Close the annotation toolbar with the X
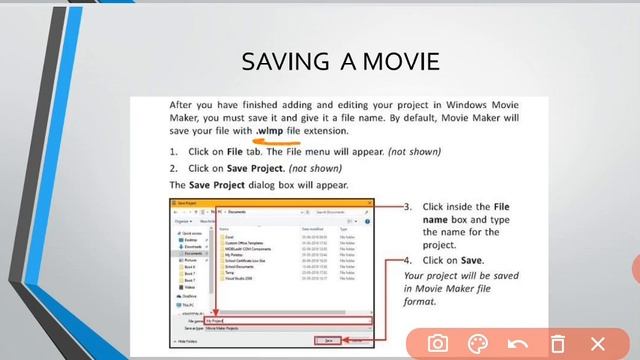Viewport: 640px width, 360px height. (598, 344)
